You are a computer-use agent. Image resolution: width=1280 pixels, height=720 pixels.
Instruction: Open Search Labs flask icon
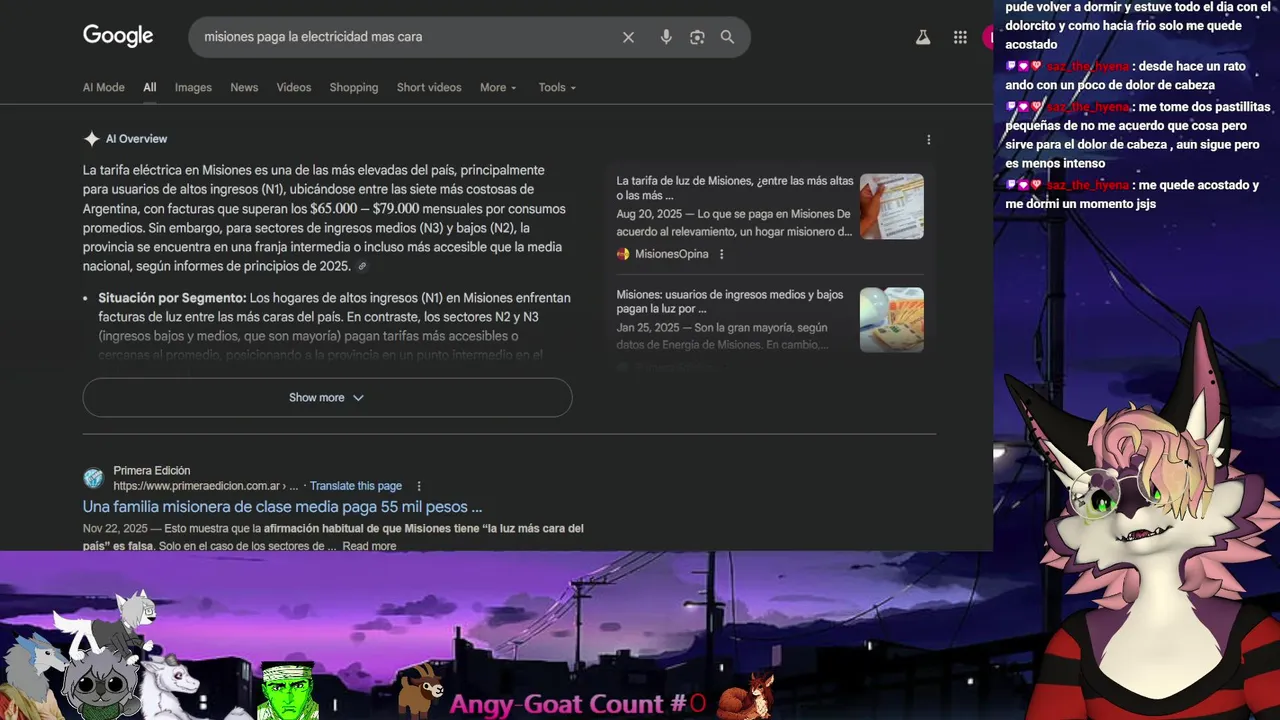point(923,37)
